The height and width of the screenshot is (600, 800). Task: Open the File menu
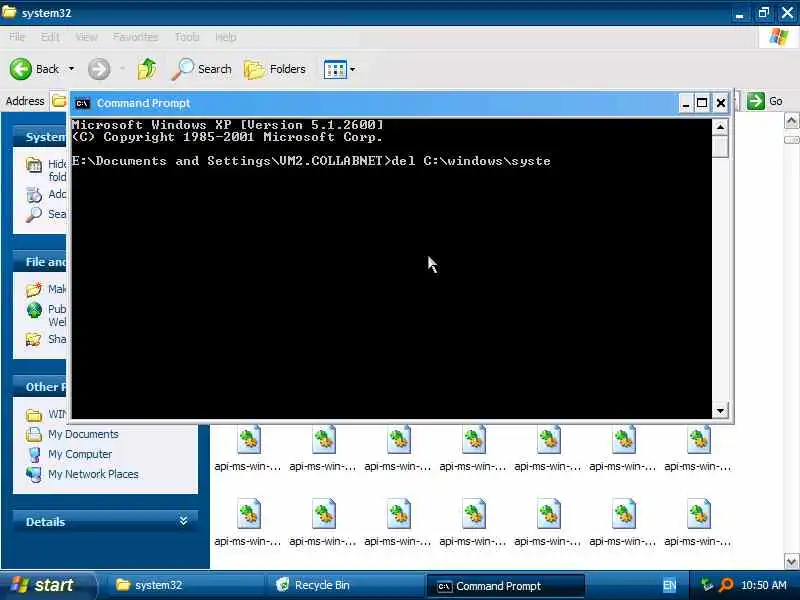17,37
